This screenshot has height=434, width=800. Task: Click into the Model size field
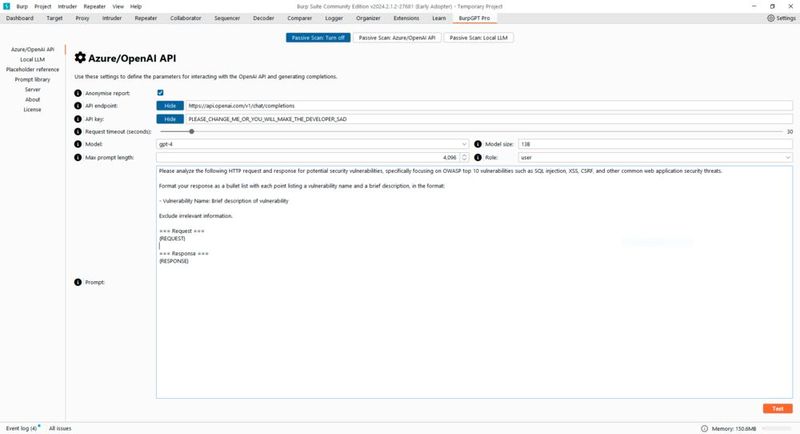coord(655,144)
